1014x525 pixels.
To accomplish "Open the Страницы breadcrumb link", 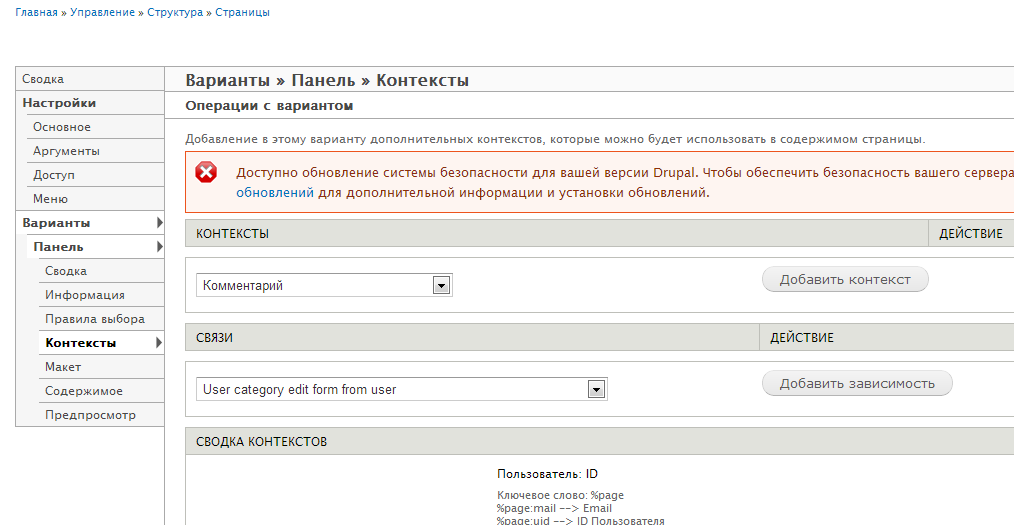I will 243,12.
